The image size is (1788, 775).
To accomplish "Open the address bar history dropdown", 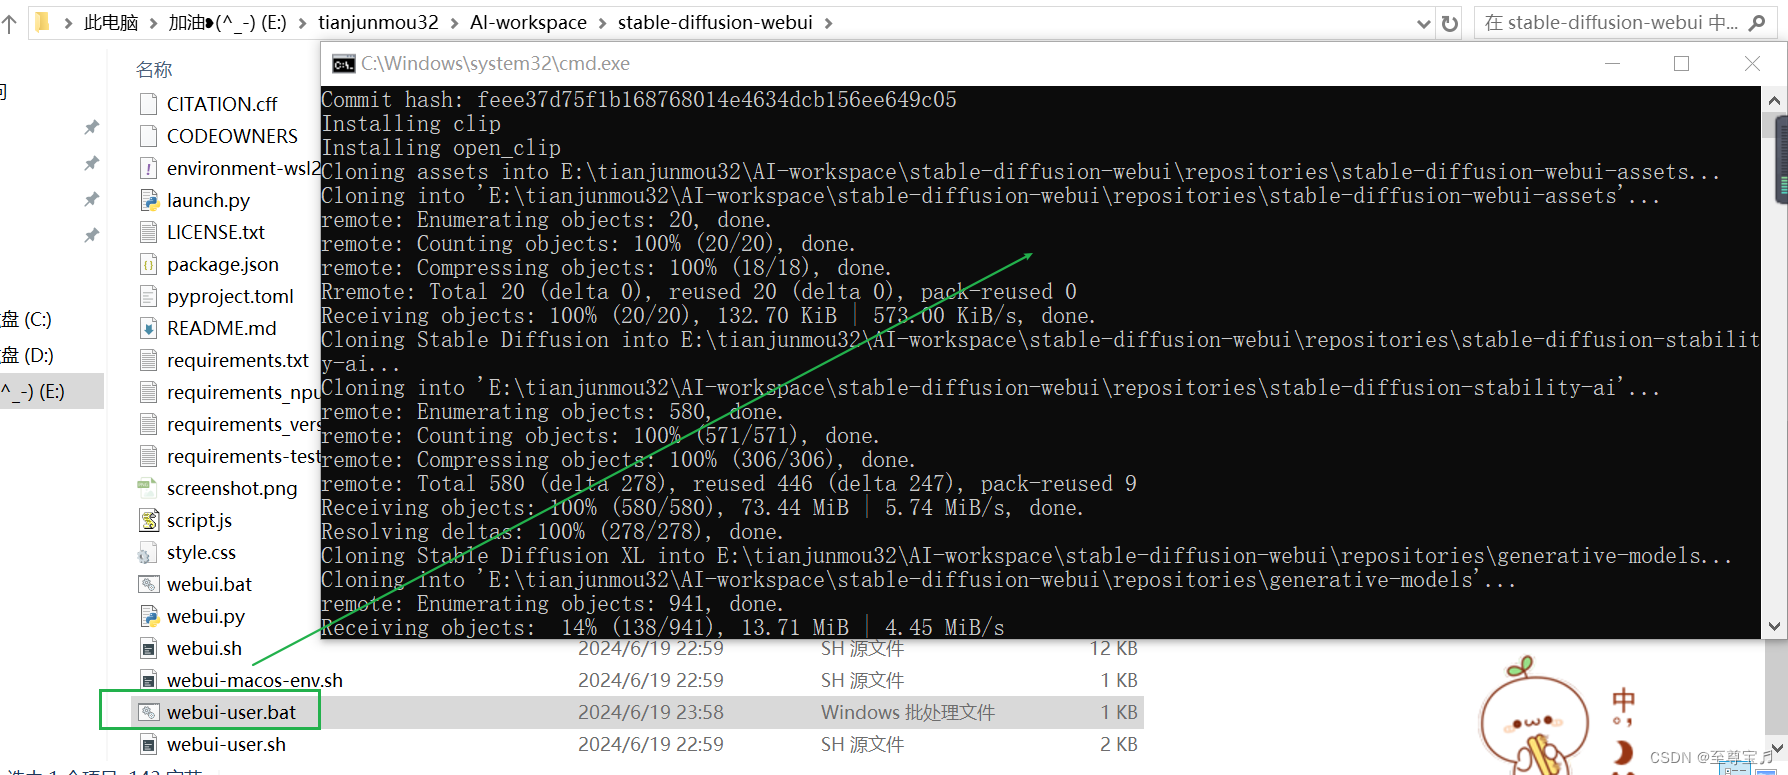I will (1423, 23).
